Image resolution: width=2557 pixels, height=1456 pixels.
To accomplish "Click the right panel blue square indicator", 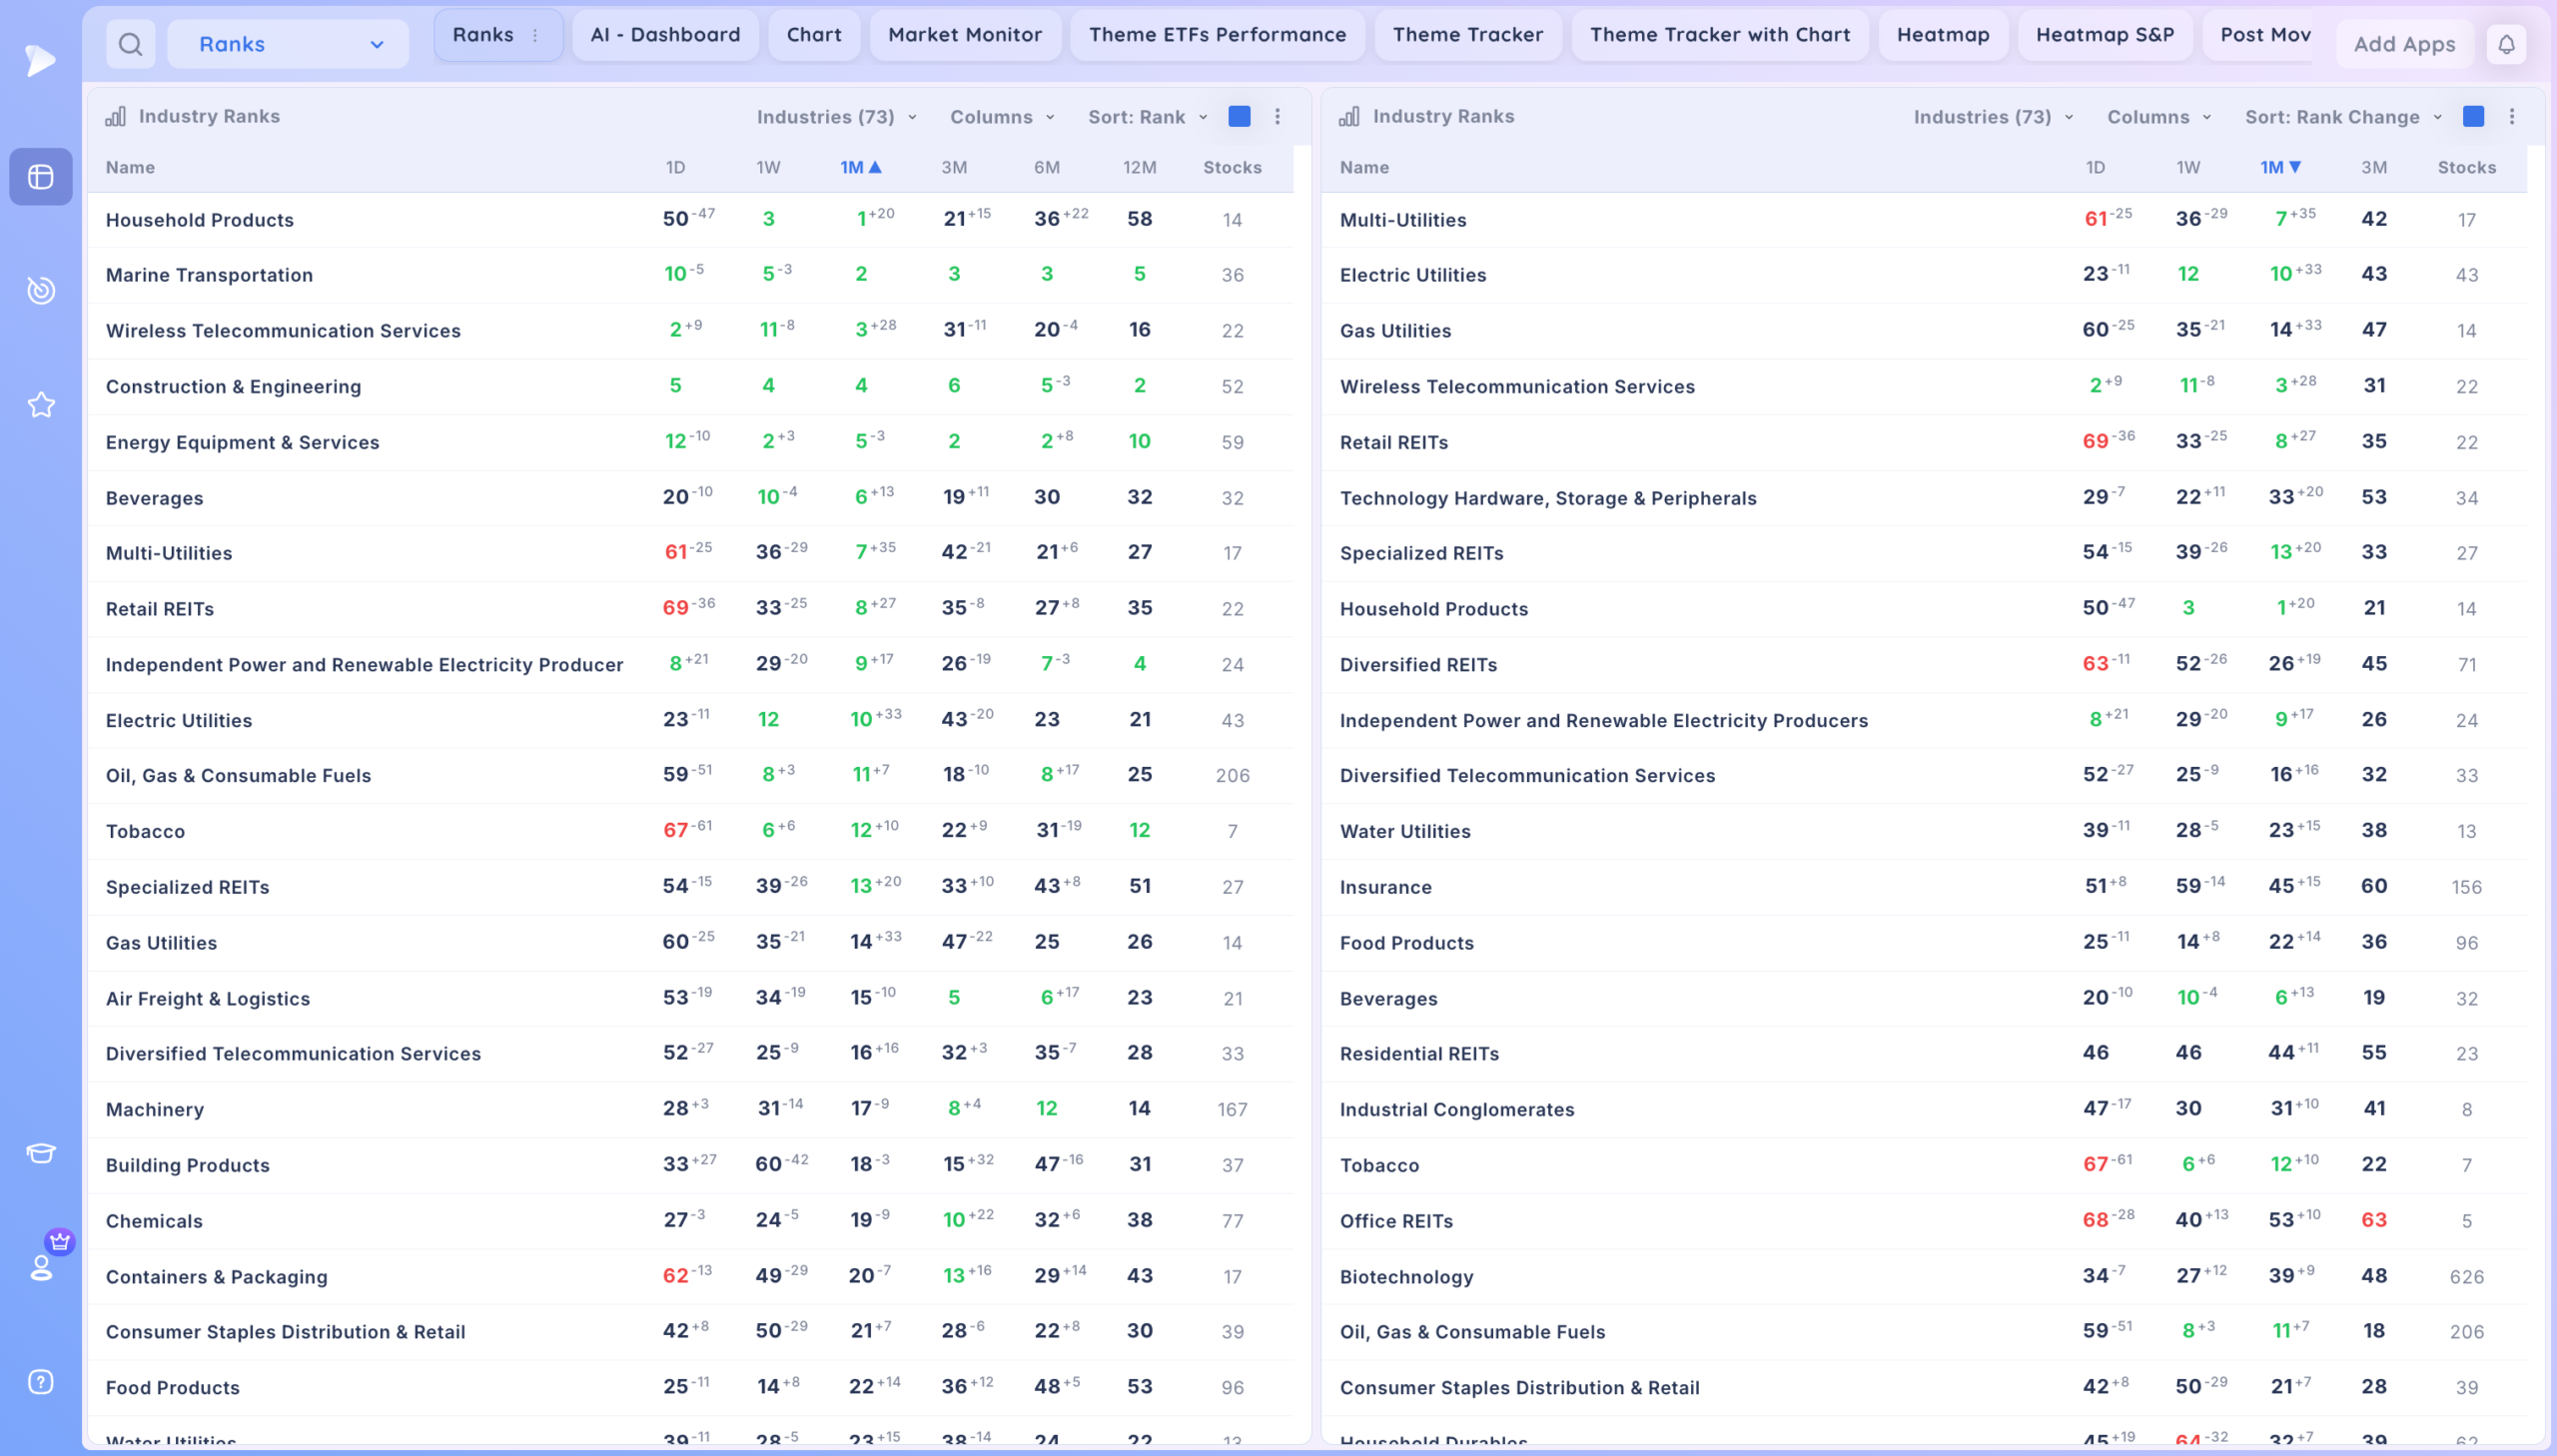I will (2473, 117).
